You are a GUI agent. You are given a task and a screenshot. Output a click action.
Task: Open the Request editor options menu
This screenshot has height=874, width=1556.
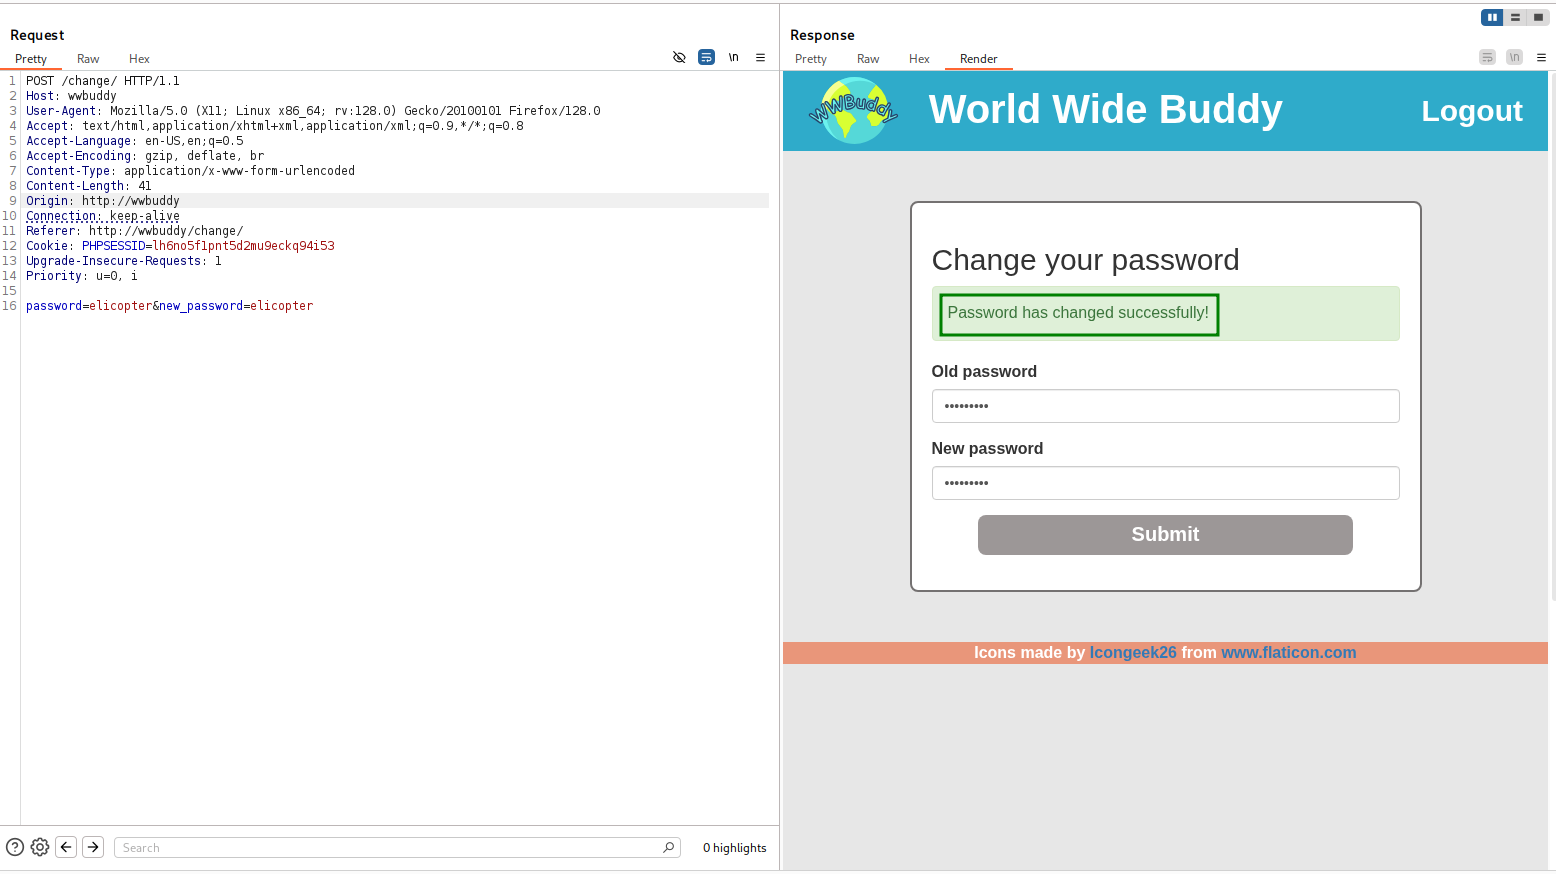(x=760, y=57)
